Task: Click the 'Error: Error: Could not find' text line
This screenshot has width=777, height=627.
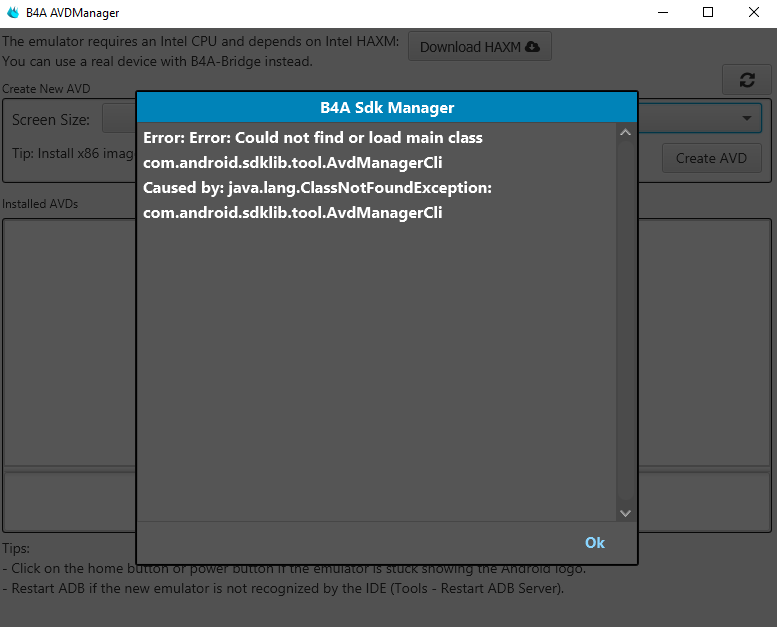Action: tap(313, 137)
